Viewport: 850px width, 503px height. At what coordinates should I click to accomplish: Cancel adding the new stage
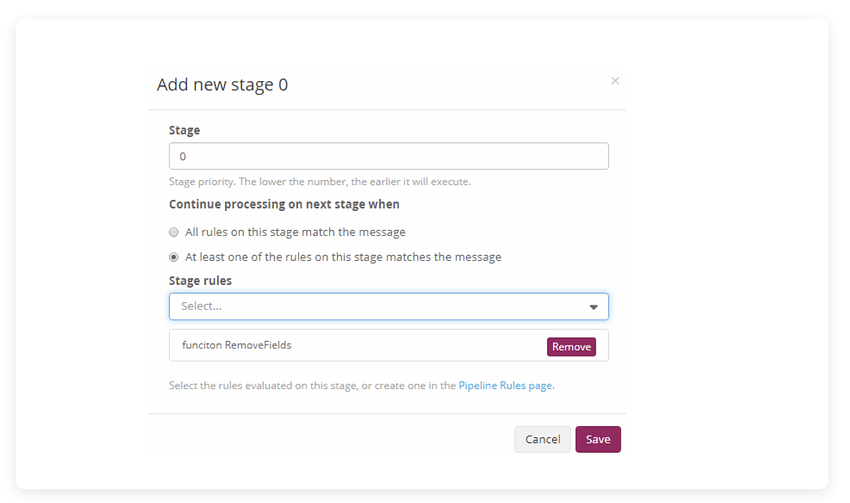click(x=543, y=439)
